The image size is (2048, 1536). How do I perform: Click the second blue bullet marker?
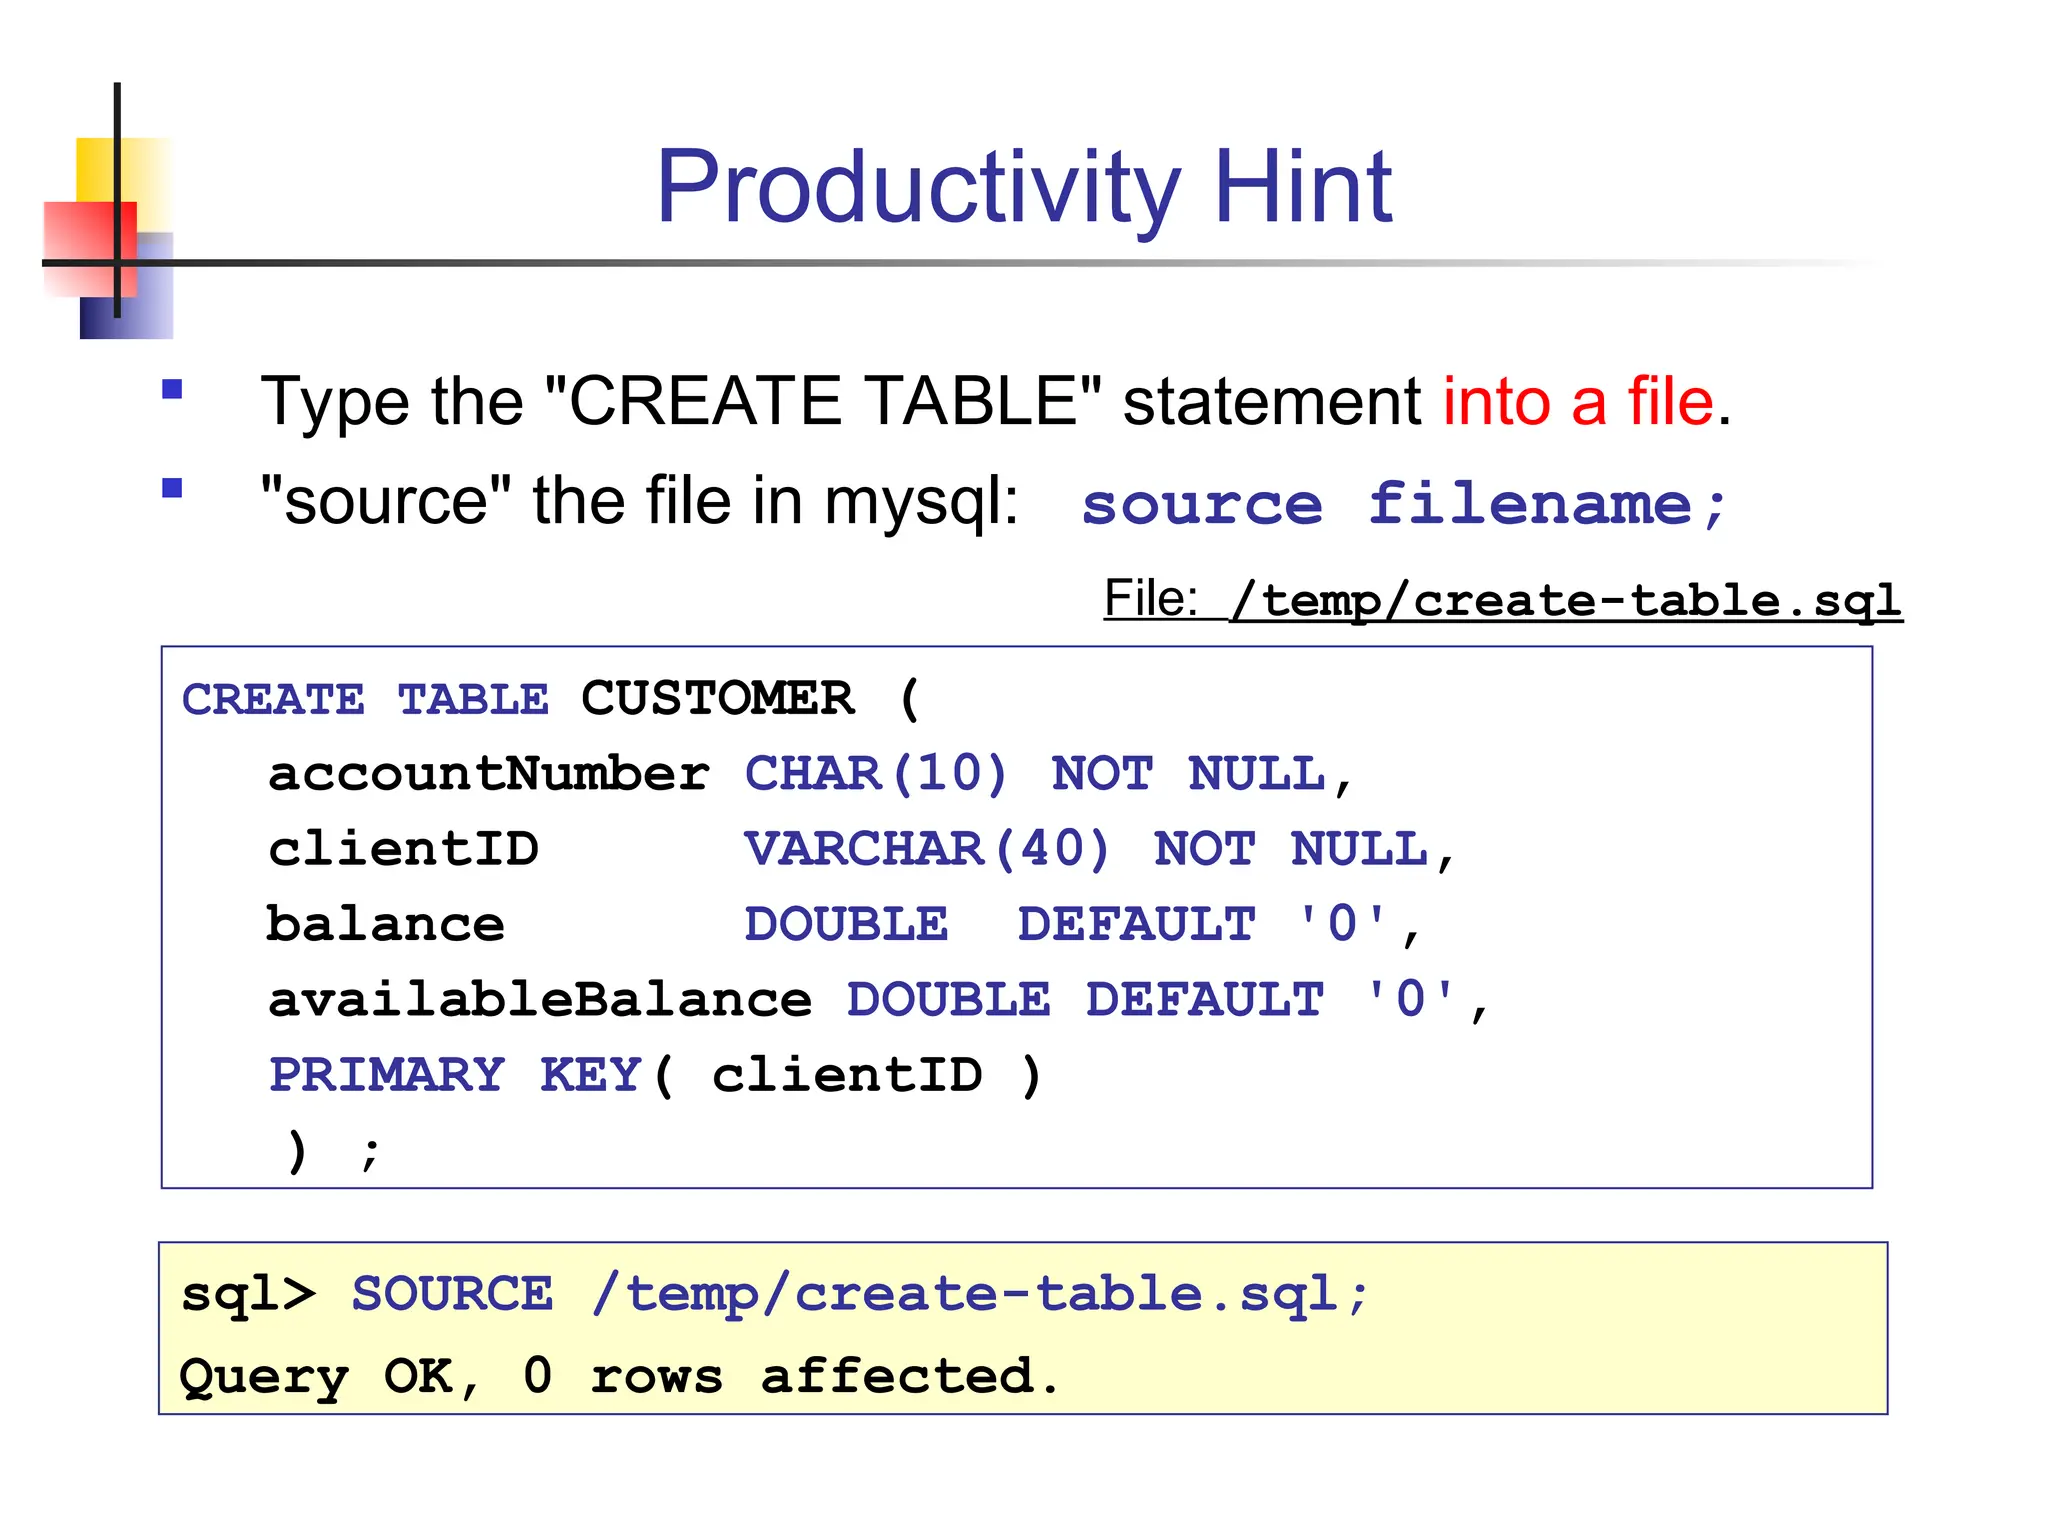(x=172, y=488)
